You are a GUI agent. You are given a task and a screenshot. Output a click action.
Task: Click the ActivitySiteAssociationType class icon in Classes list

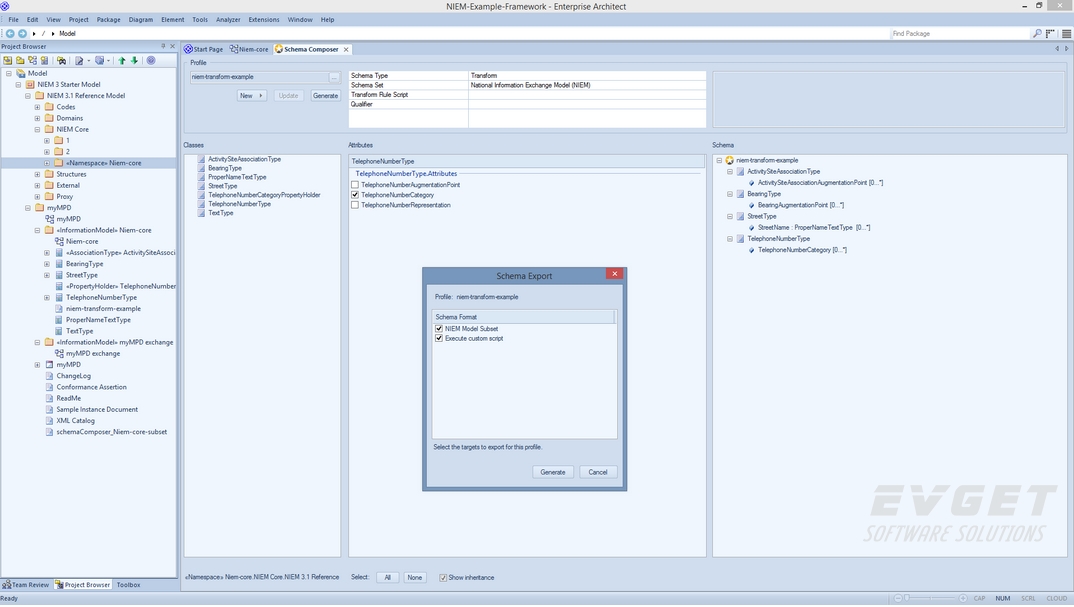click(x=201, y=159)
